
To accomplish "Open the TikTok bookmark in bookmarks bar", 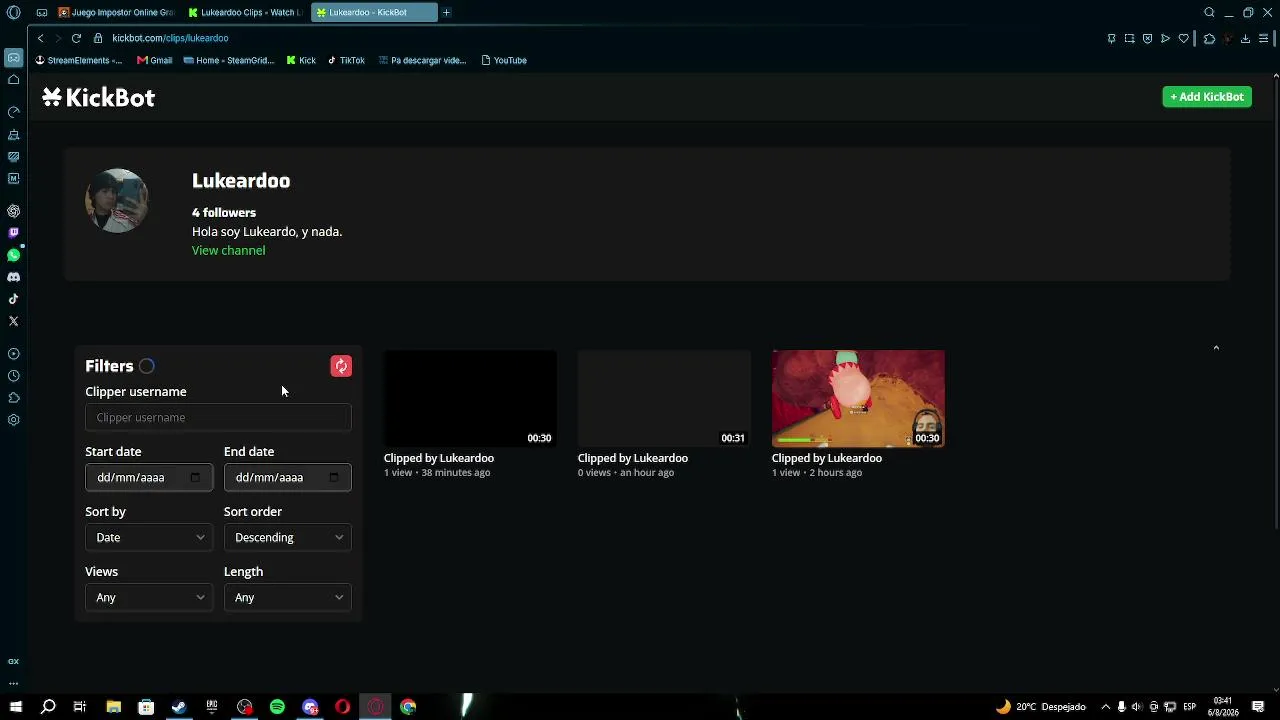I will click(346, 60).
